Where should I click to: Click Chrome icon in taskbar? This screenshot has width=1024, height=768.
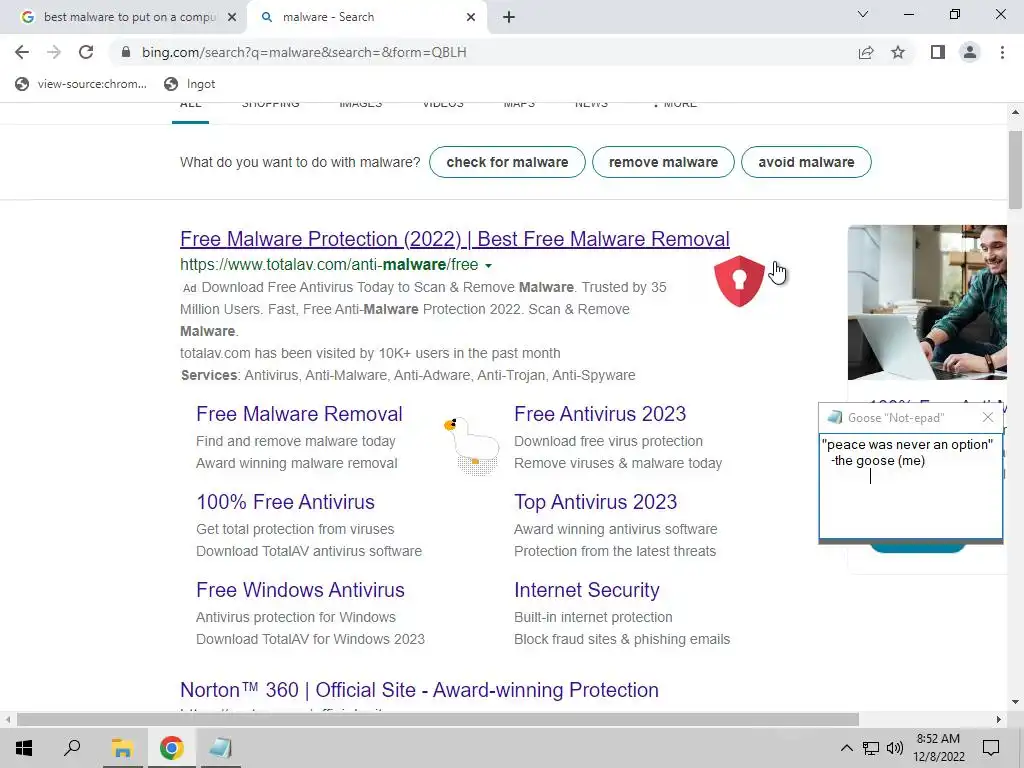171,748
